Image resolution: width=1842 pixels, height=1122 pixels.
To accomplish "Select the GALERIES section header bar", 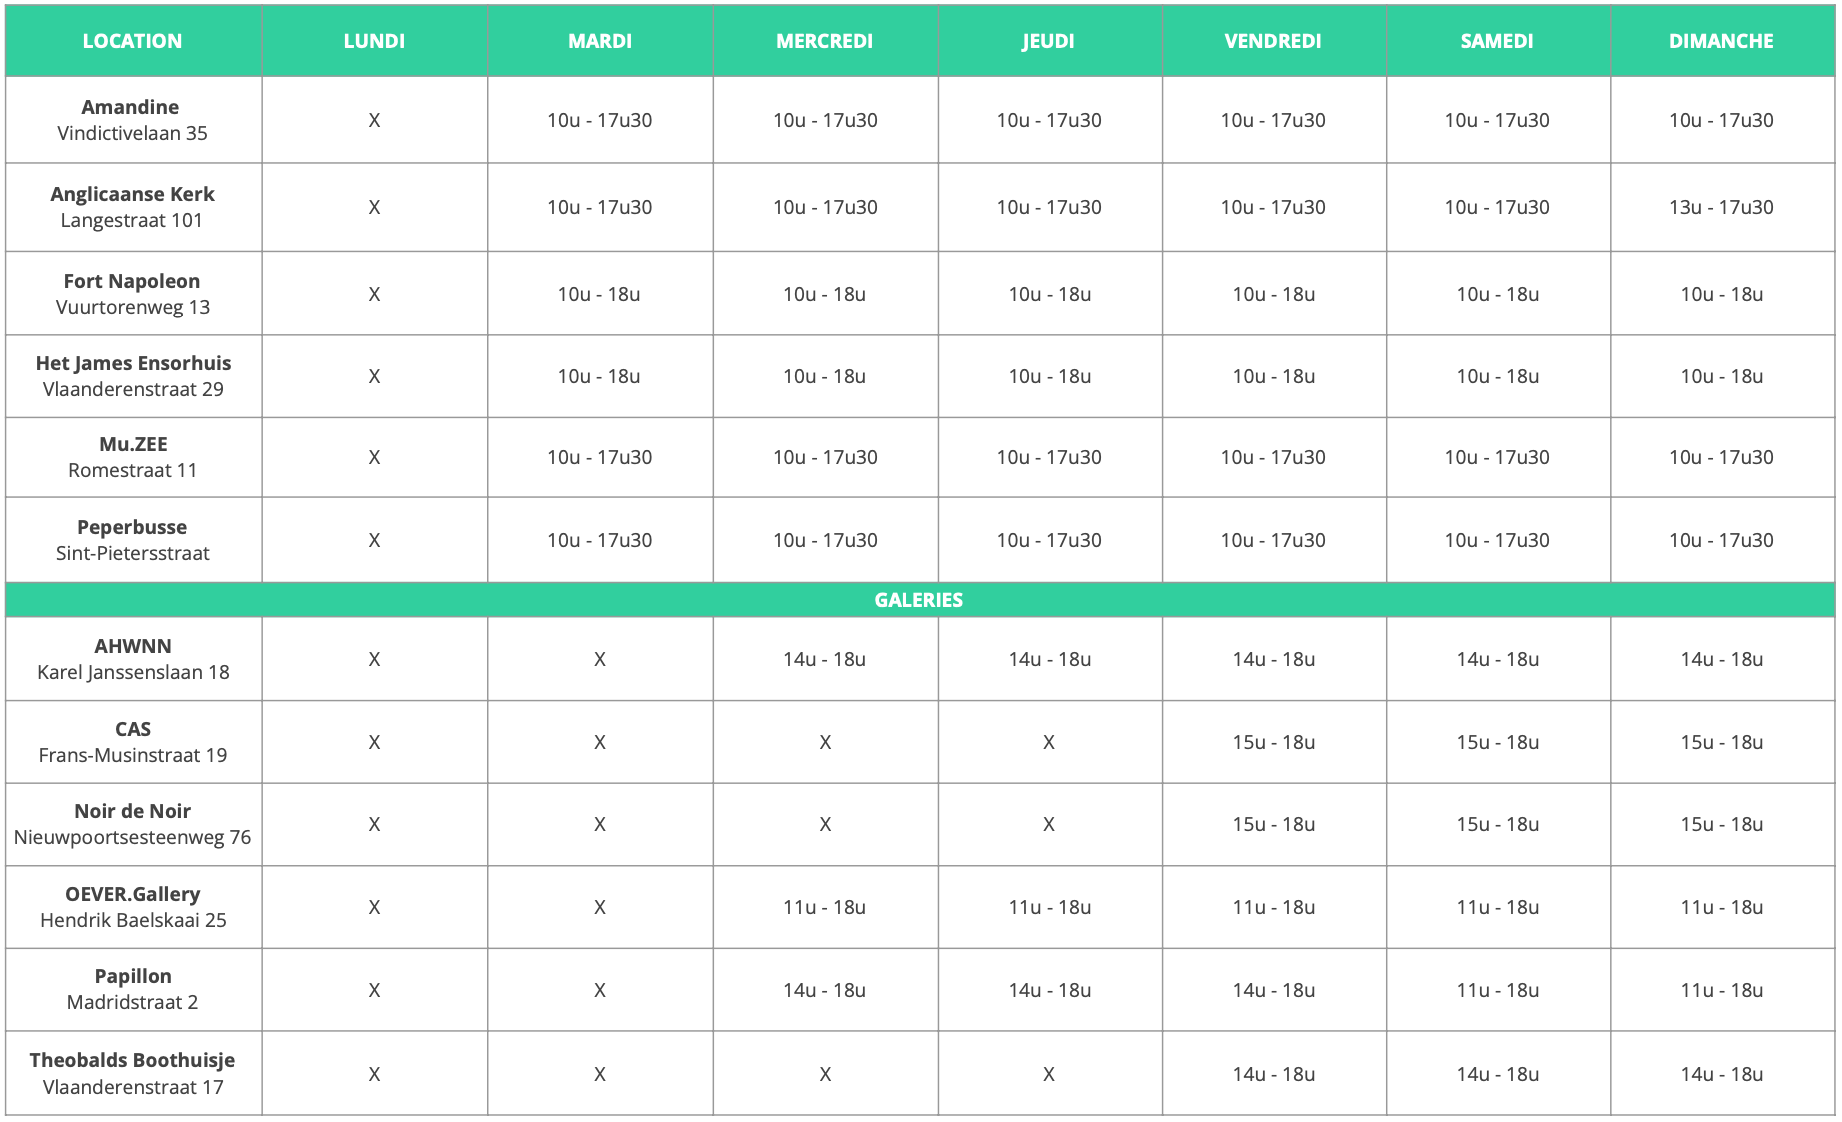I will click(x=919, y=600).
